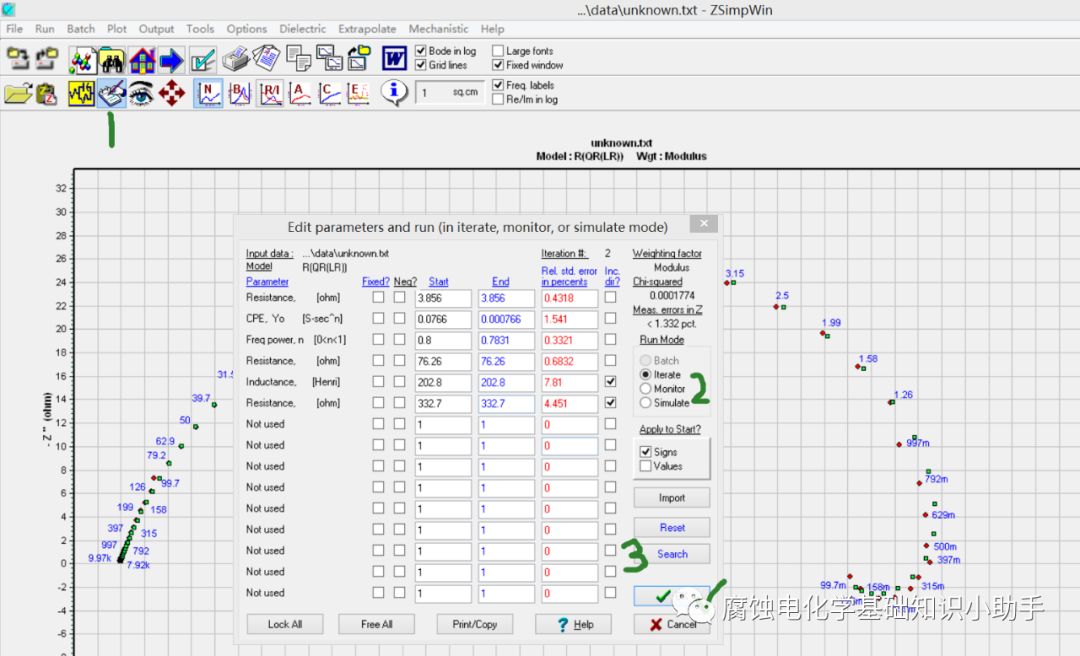The image size is (1080, 656).
Task: Enable Large fonts checkbox
Action: (498, 51)
